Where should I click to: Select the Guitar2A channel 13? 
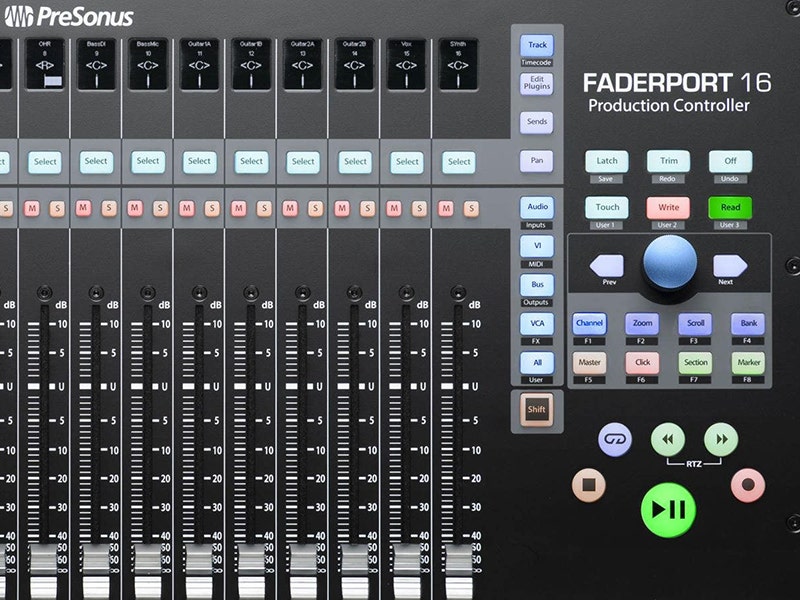coord(303,162)
